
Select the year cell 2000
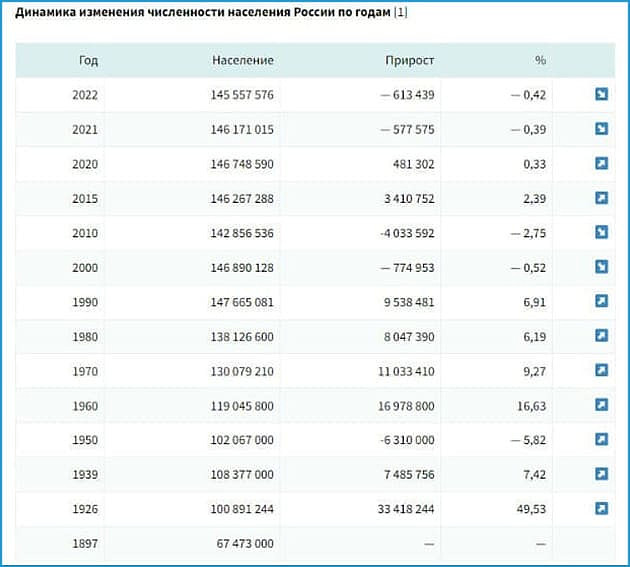85,268
